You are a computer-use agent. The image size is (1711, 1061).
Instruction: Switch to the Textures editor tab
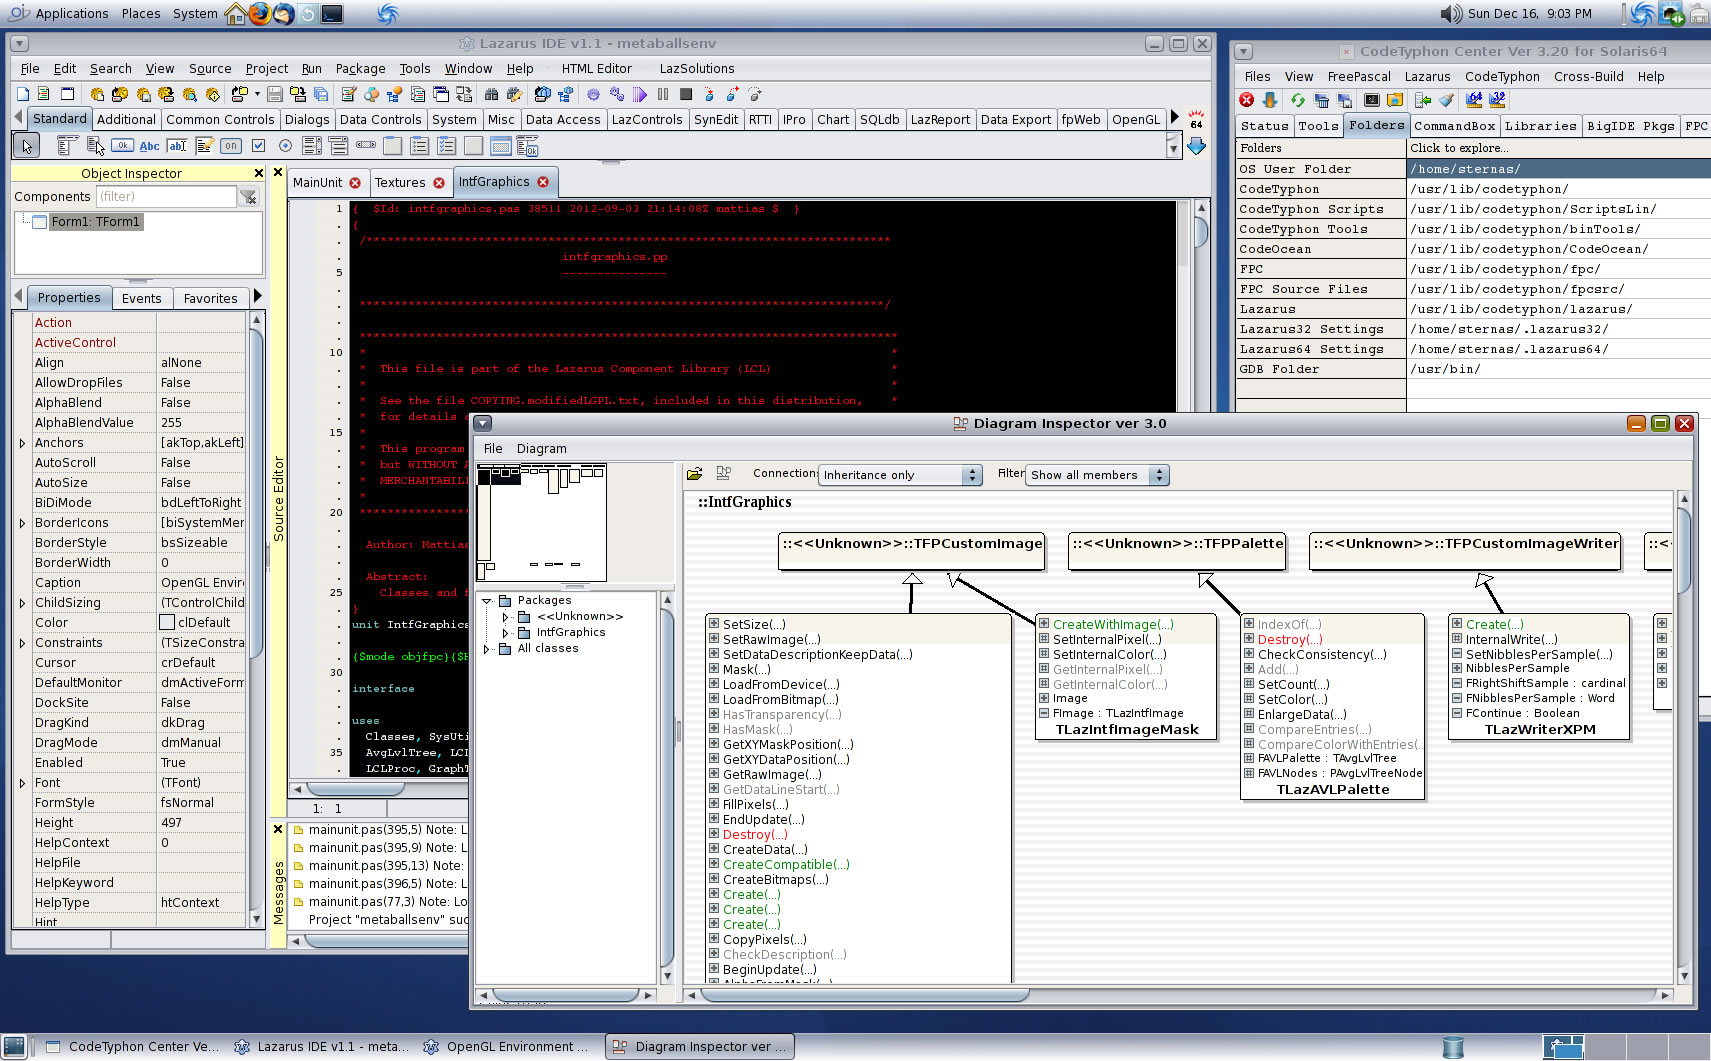409,182
